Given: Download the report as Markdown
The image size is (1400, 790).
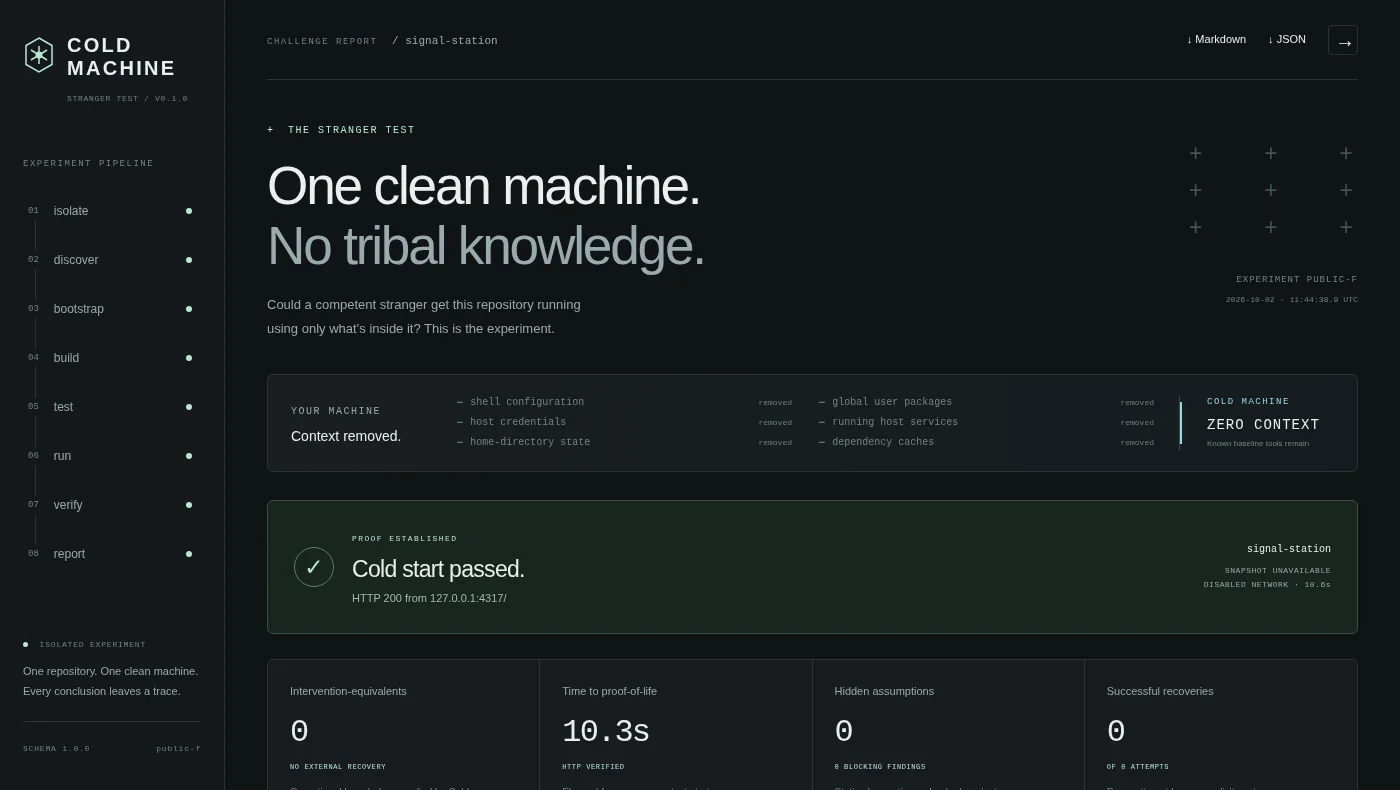Looking at the screenshot, I should point(1216,40).
